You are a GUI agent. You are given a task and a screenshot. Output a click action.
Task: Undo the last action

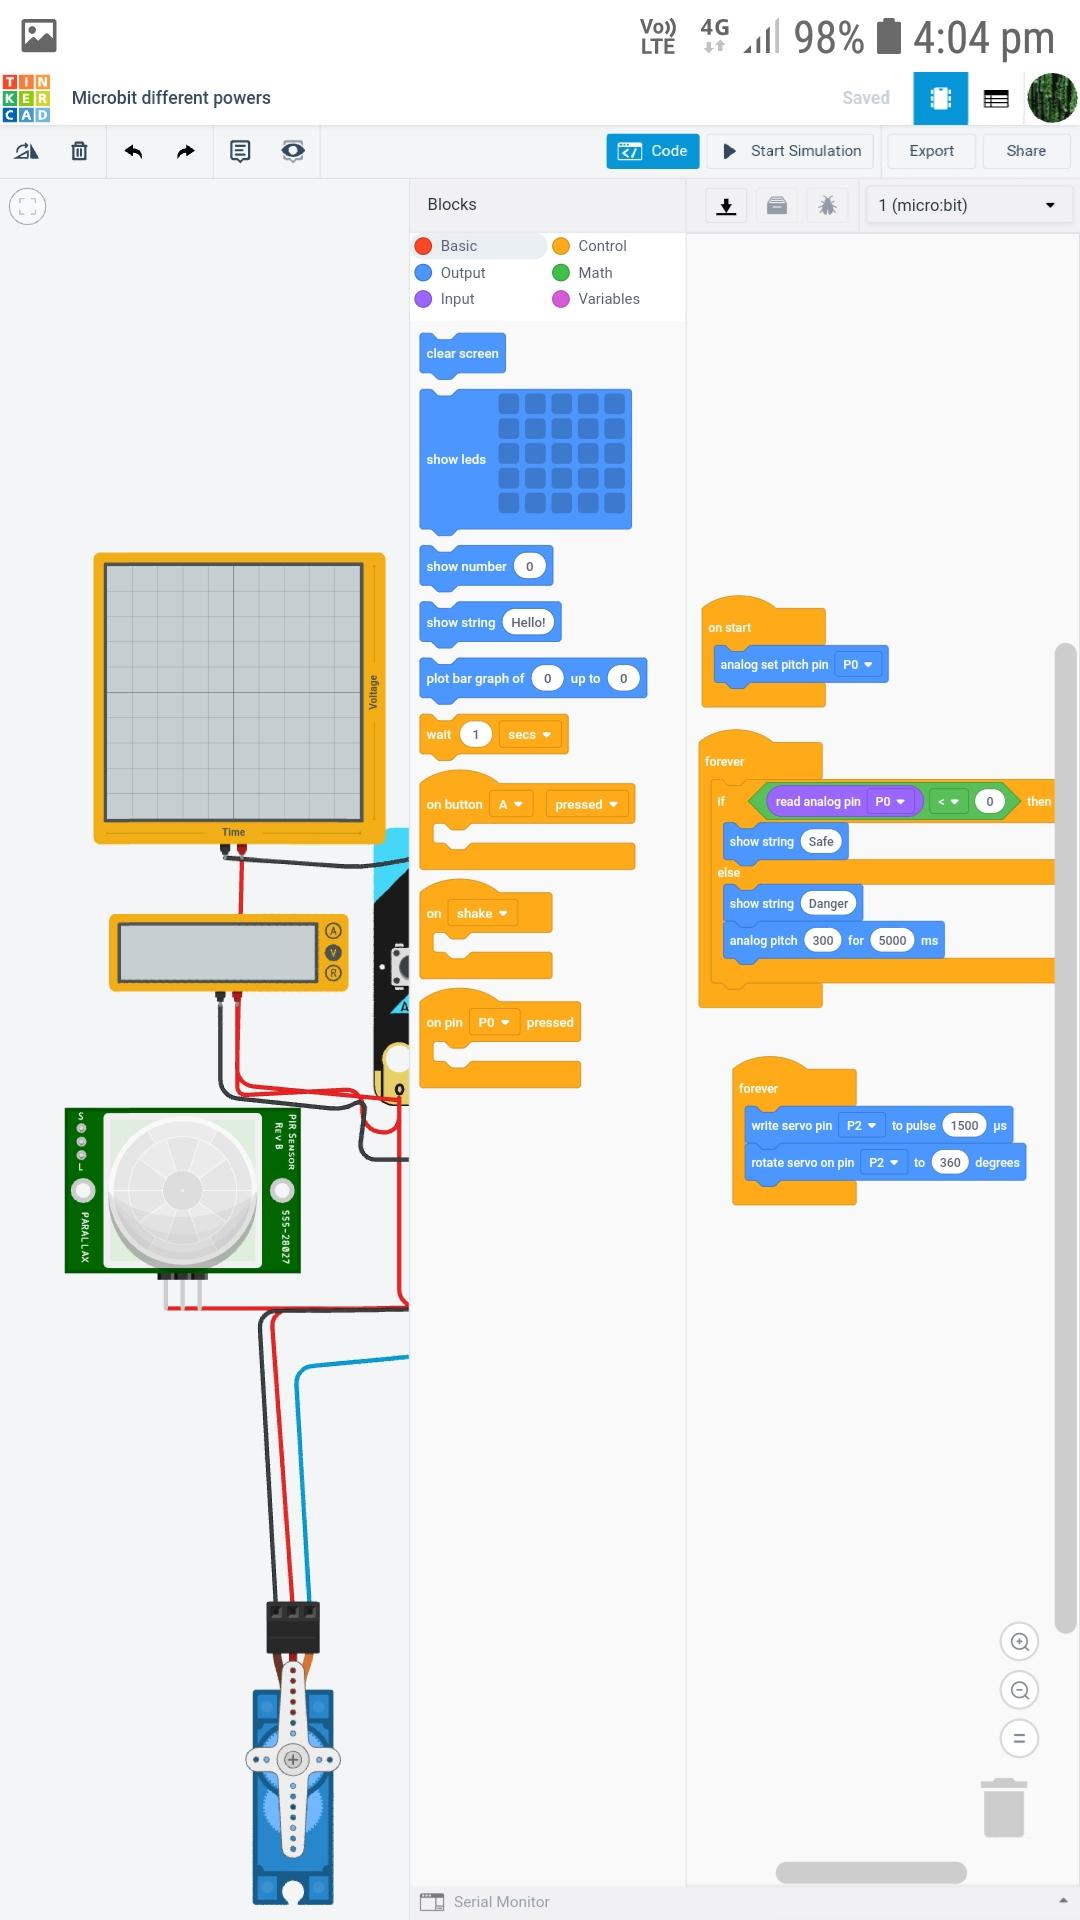pyautogui.click(x=133, y=151)
